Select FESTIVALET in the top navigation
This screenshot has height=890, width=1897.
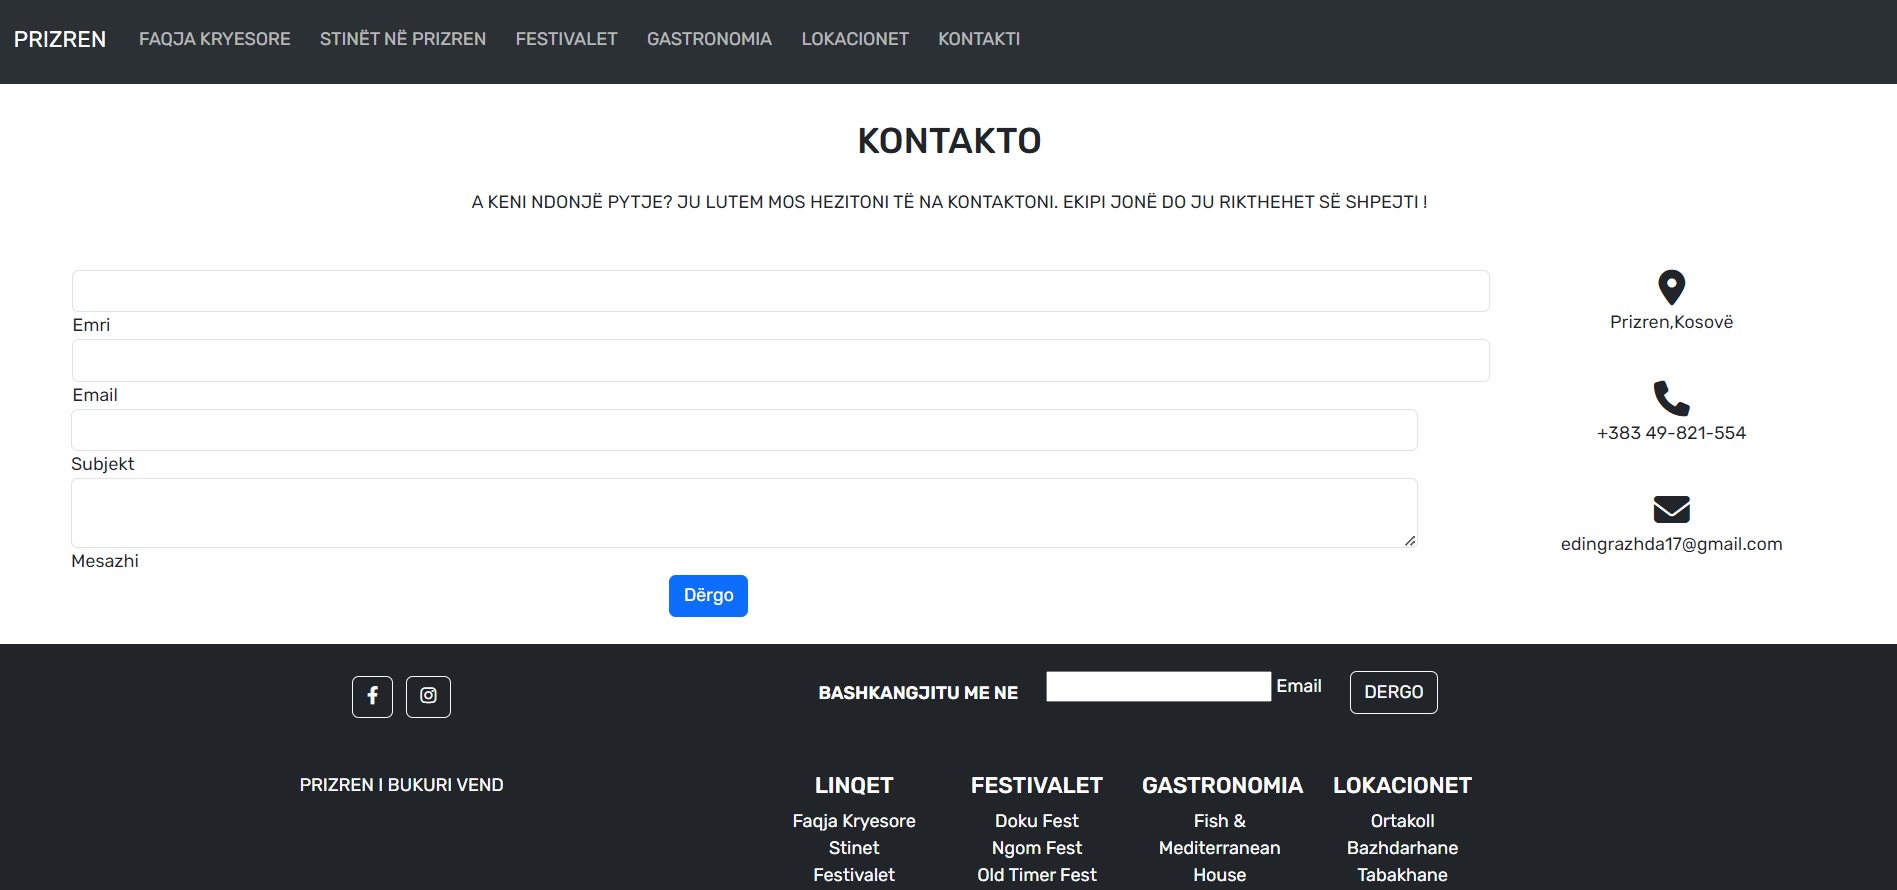click(x=567, y=39)
